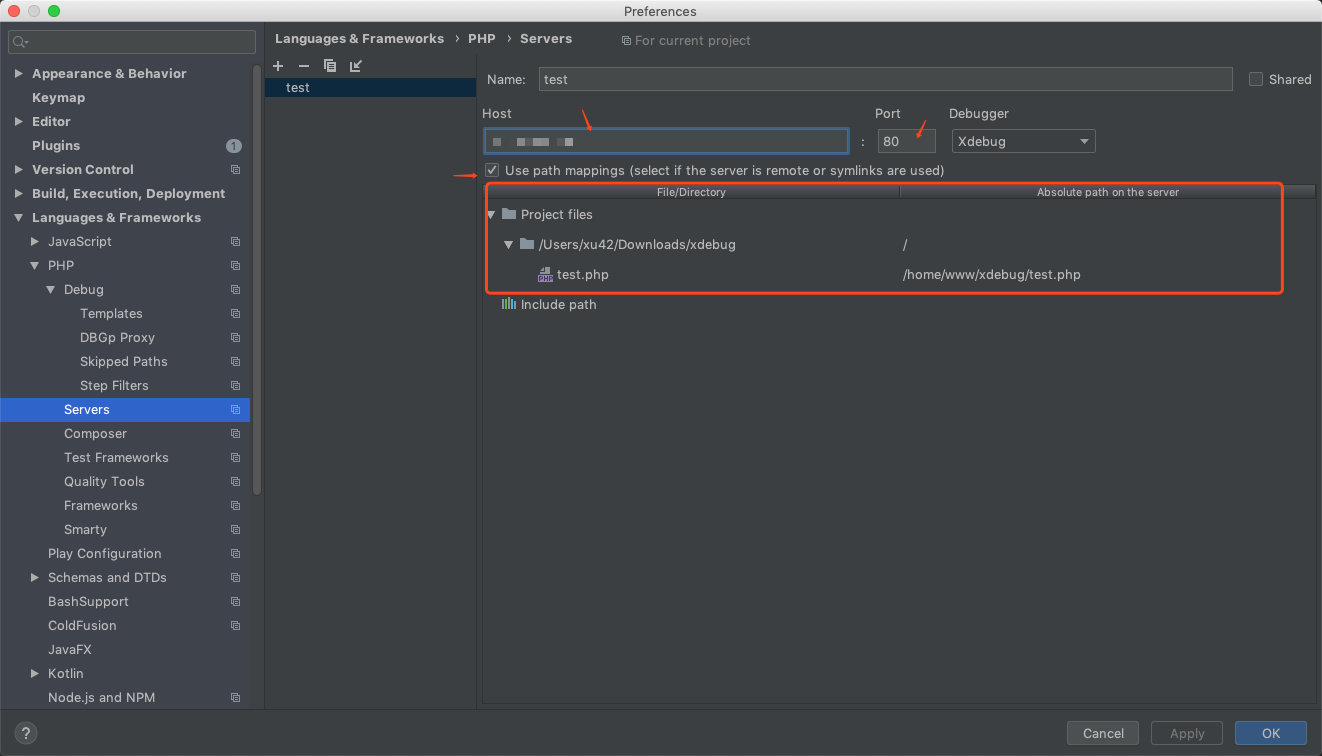Expand Version Control section arrow
The width and height of the screenshot is (1322, 756).
pos(19,170)
